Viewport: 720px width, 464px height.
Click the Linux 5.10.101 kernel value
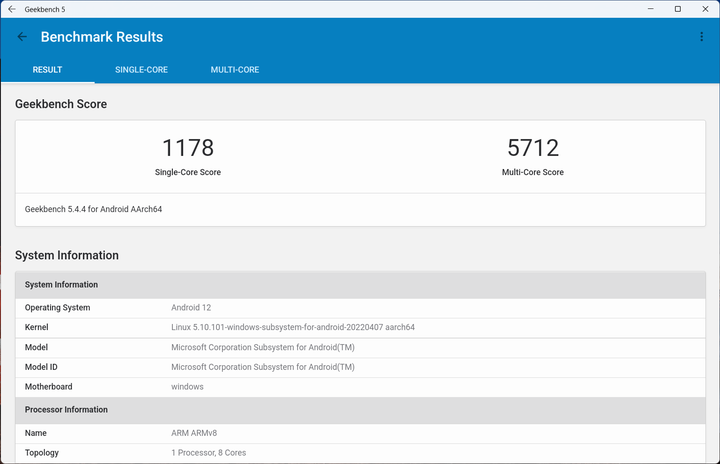(x=293, y=327)
